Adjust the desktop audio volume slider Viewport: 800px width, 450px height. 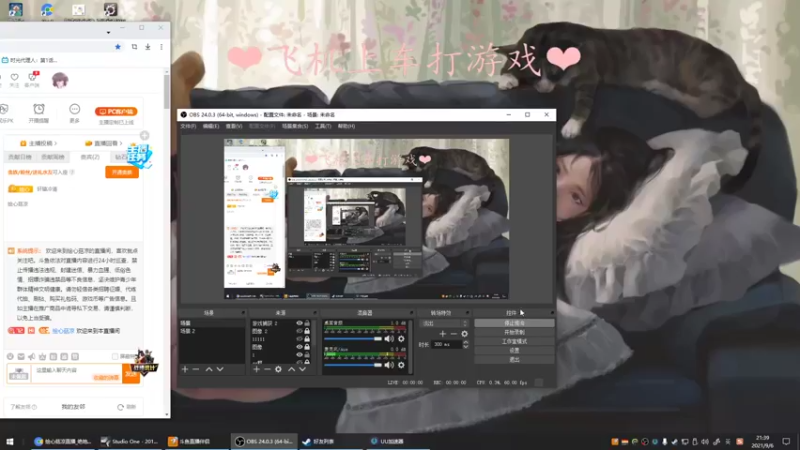[x=353, y=339]
